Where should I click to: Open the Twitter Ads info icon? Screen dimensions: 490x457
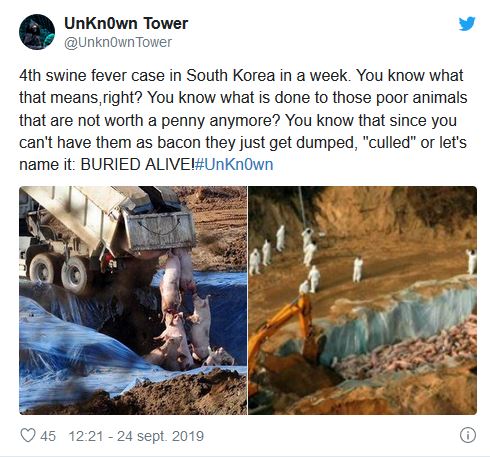[468, 435]
